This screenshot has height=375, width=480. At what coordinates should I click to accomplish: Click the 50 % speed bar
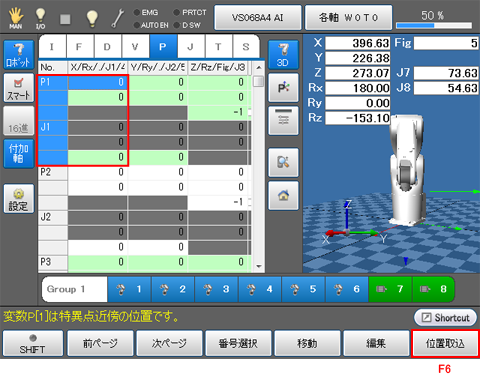click(x=433, y=25)
